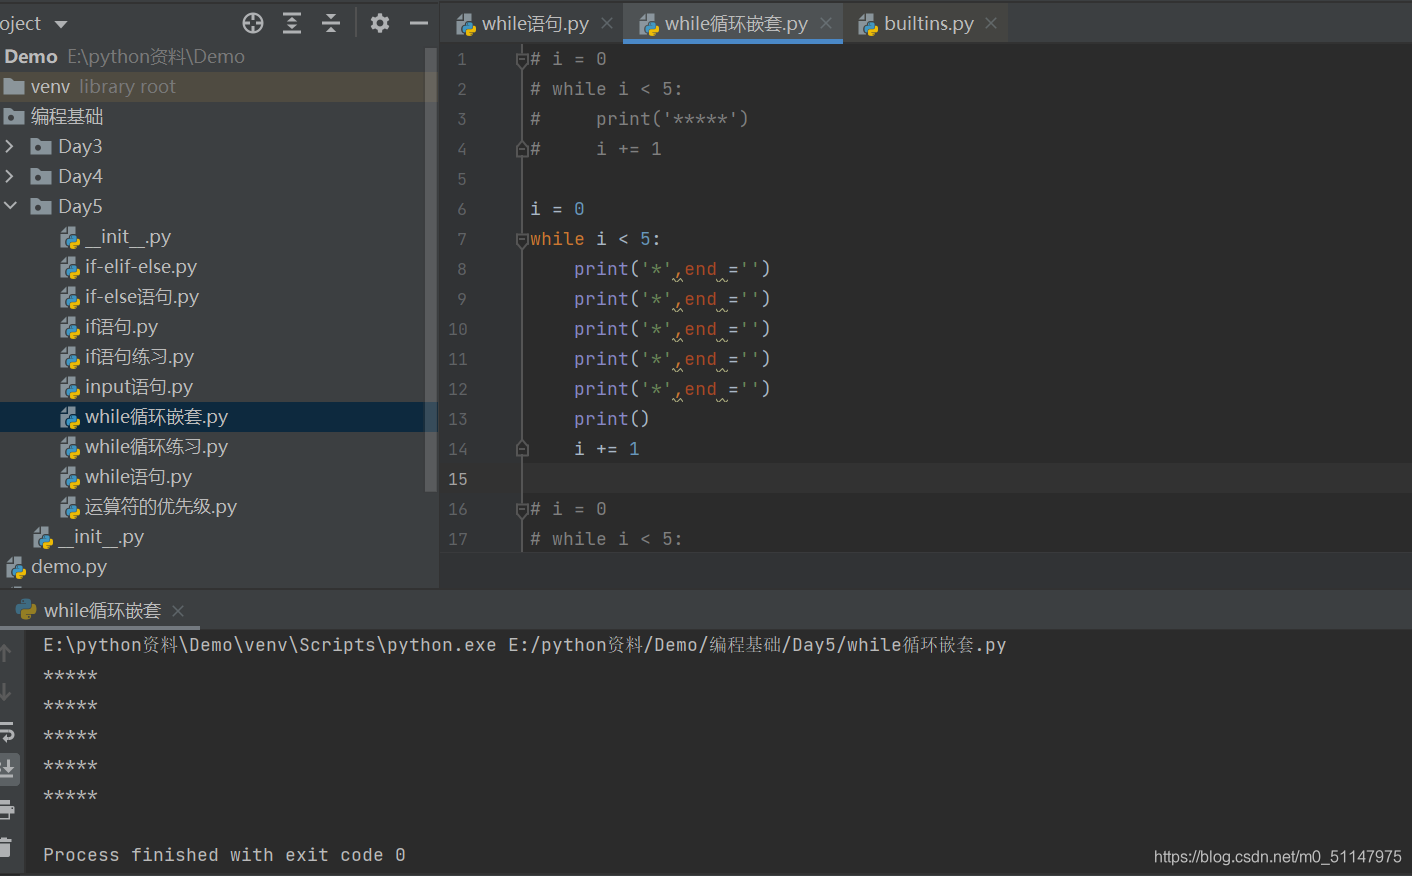Click the python.exe command line output
Screen dimensions: 1412x876
[524, 645]
